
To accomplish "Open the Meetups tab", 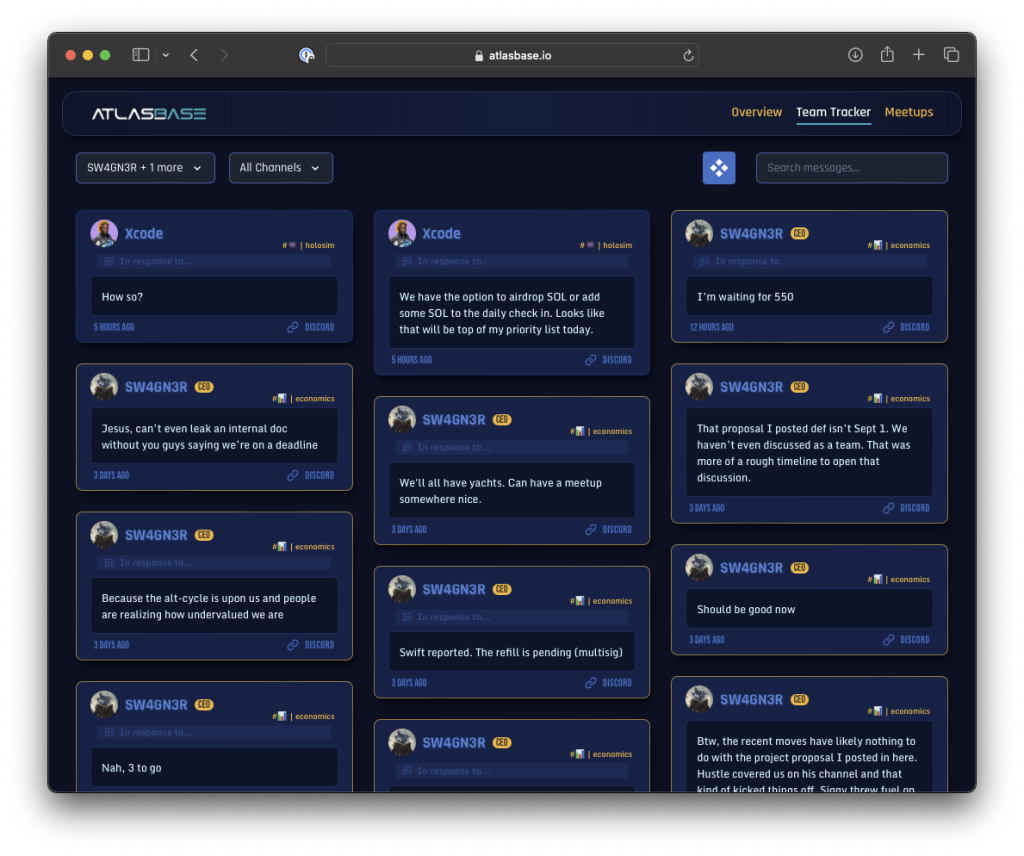I will click(909, 112).
